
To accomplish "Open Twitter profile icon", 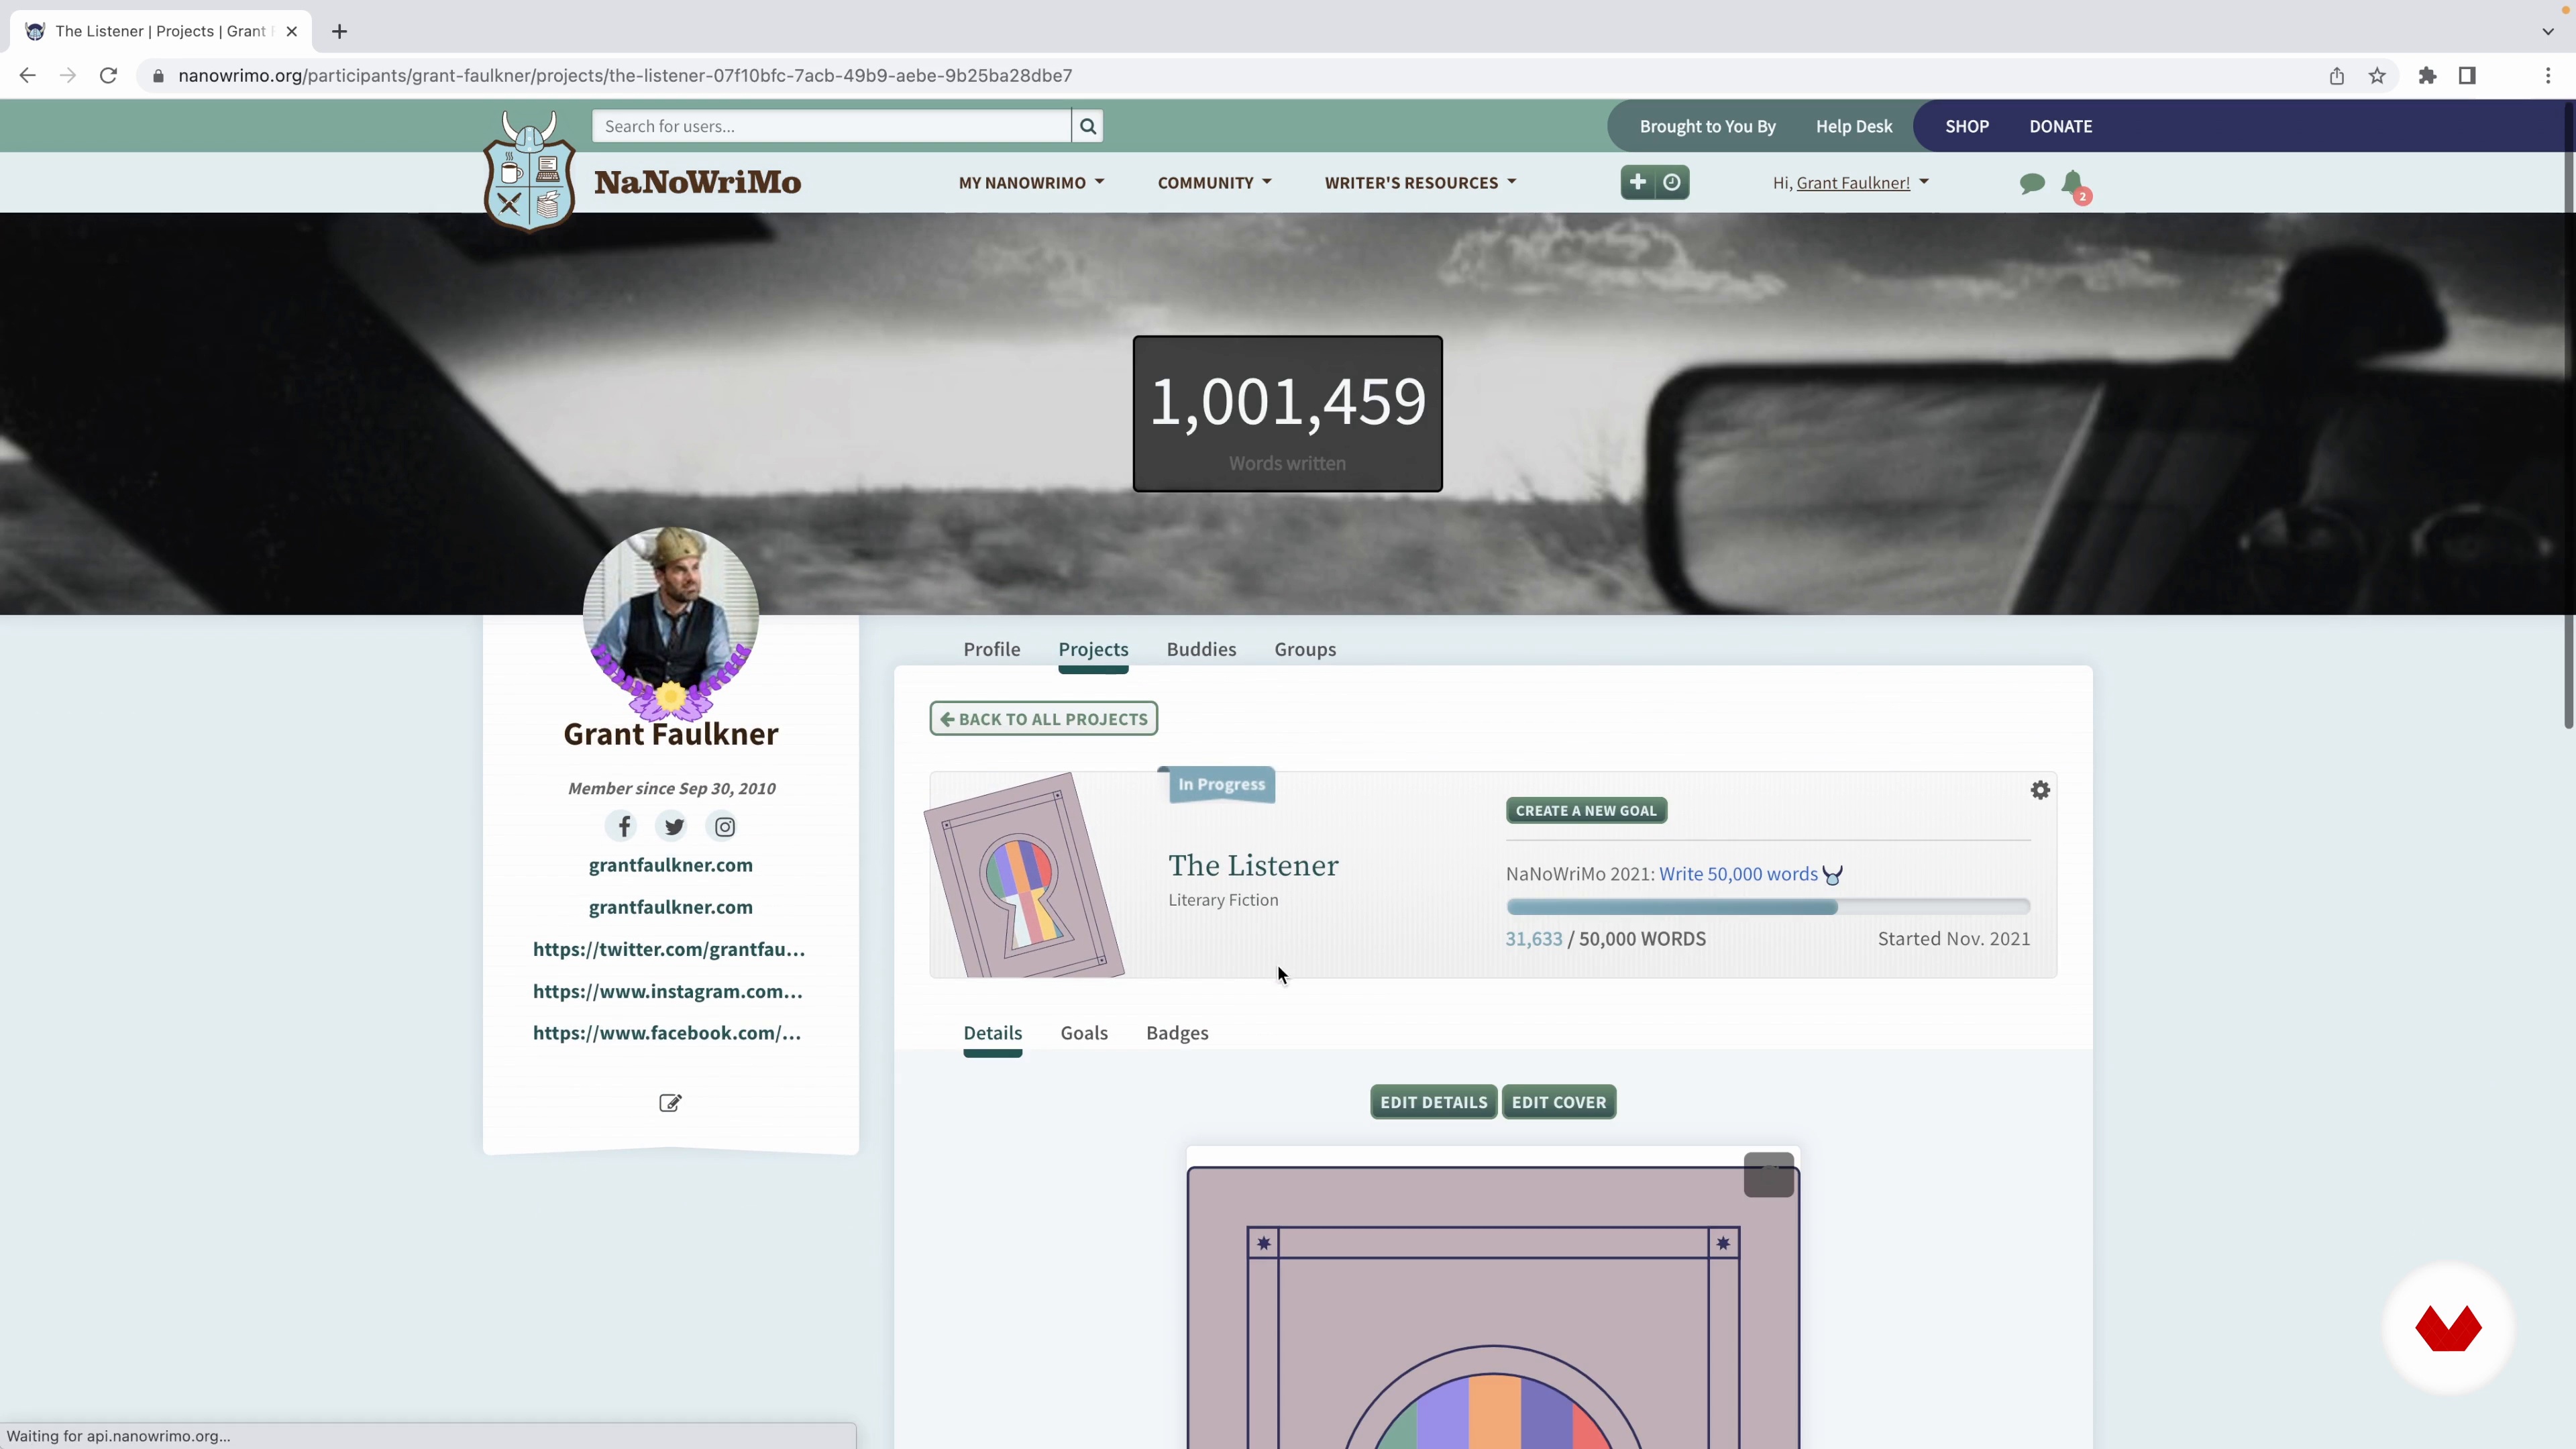I will coord(674,827).
